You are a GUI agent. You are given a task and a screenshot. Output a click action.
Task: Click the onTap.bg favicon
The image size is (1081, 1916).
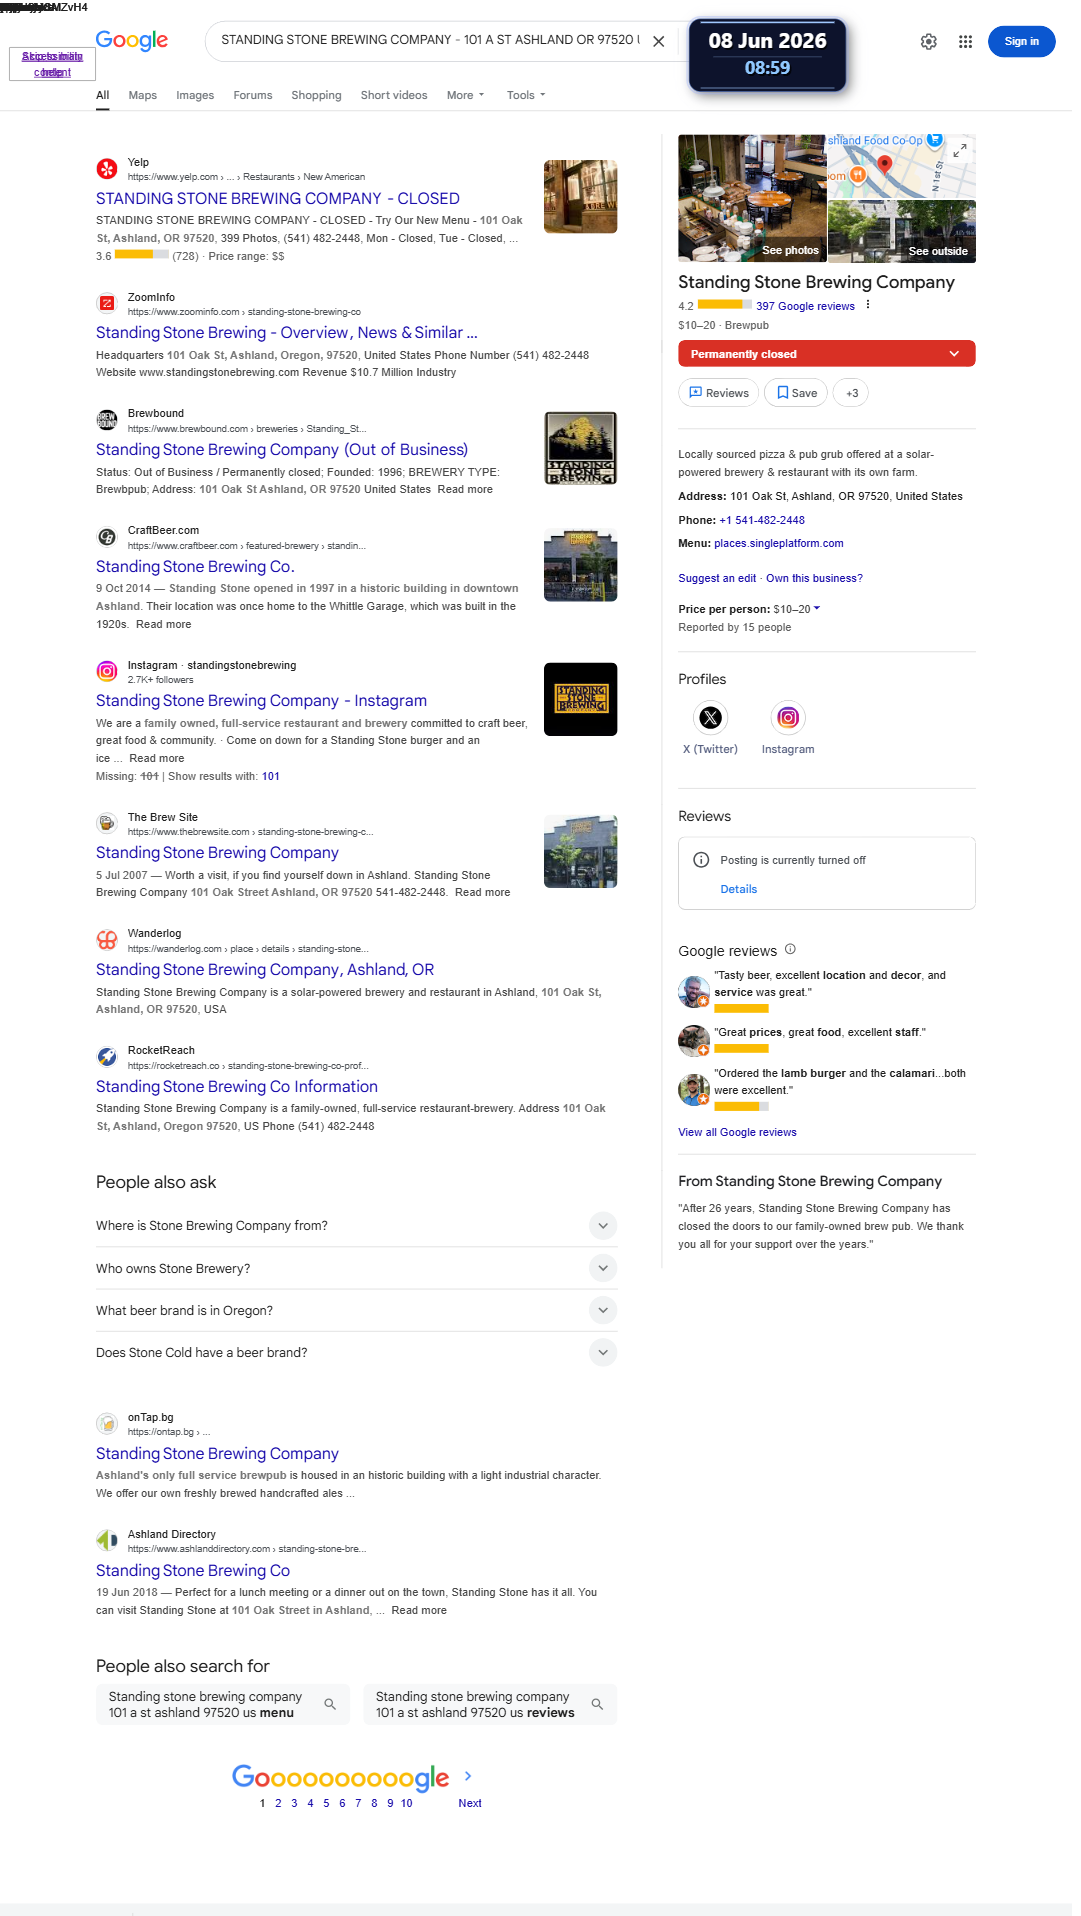pyautogui.click(x=107, y=1424)
